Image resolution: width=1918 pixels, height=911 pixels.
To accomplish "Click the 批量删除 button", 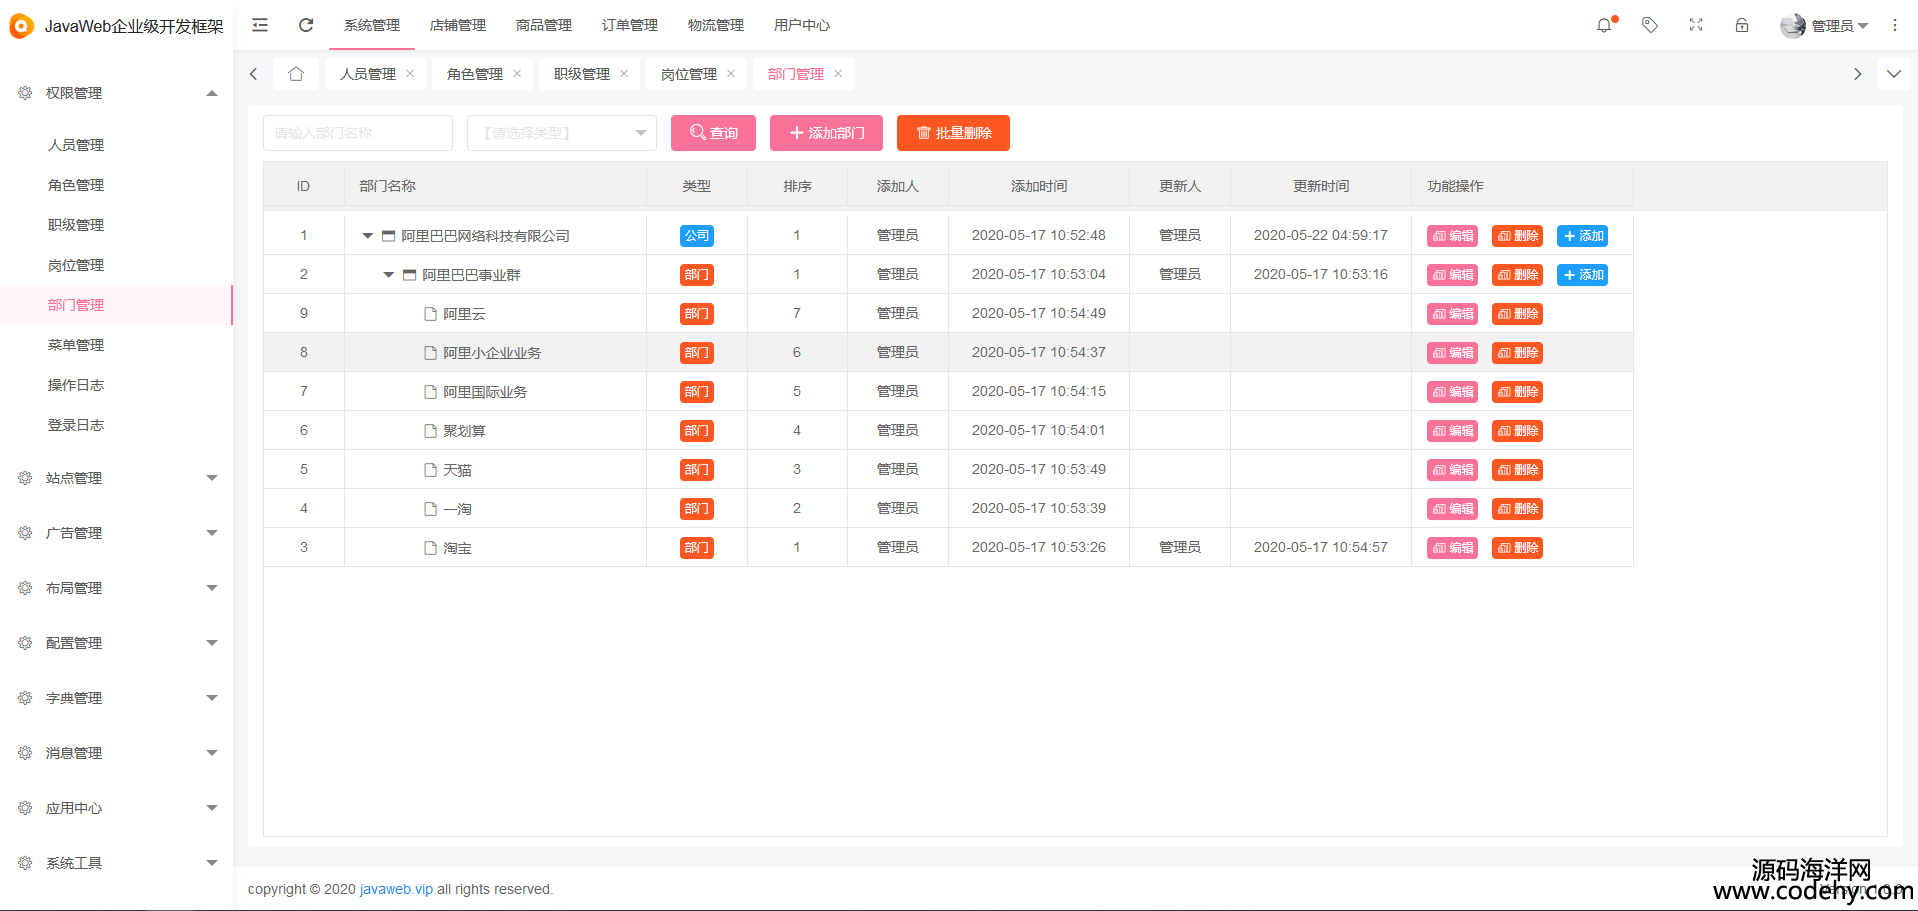I will coord(953,133).
